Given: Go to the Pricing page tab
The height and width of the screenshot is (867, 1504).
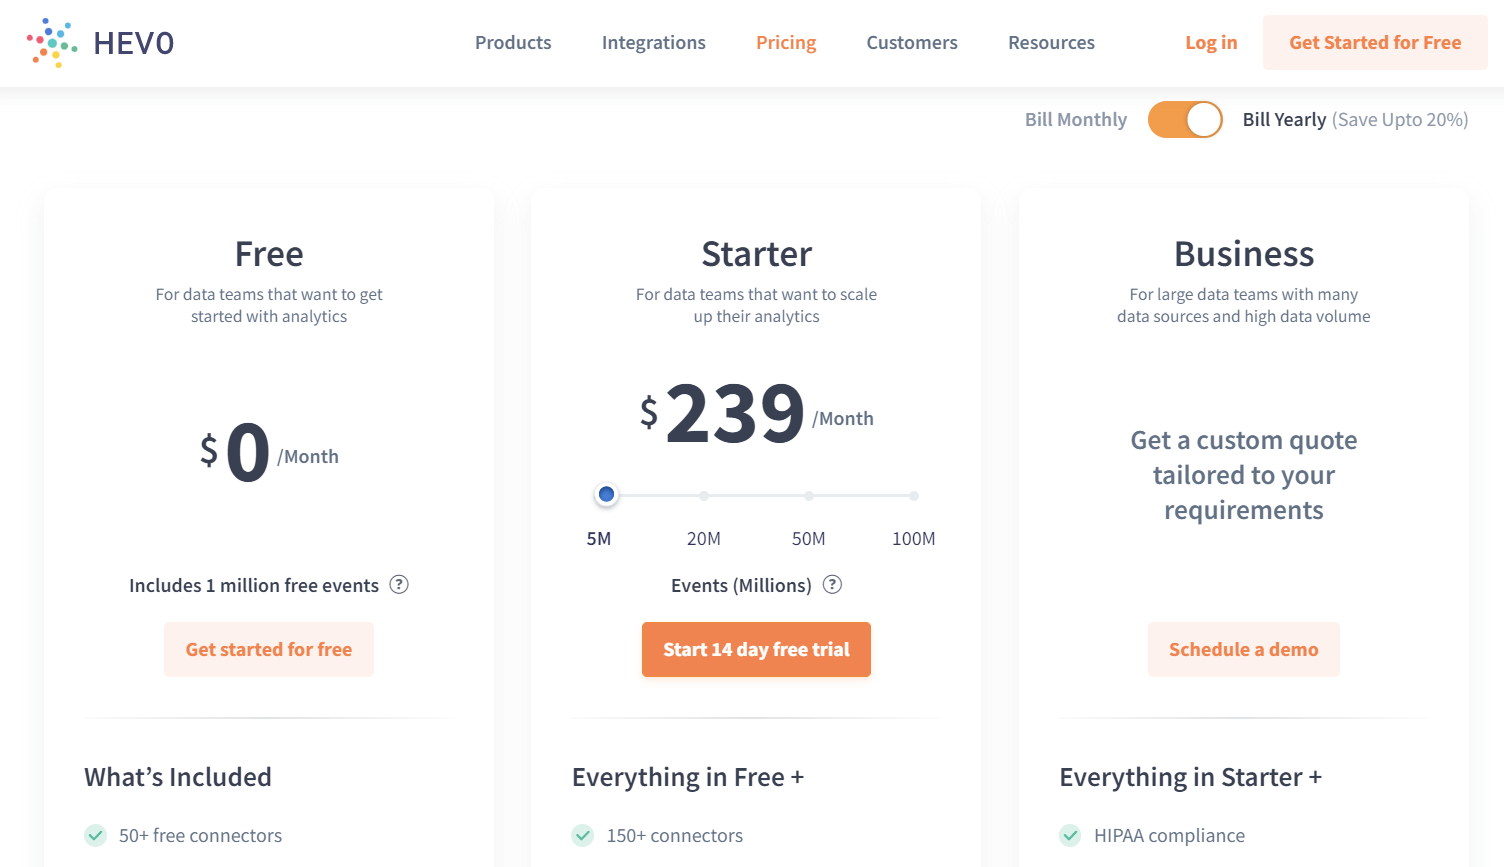Looking at the screenshot, I should point(786,43).
